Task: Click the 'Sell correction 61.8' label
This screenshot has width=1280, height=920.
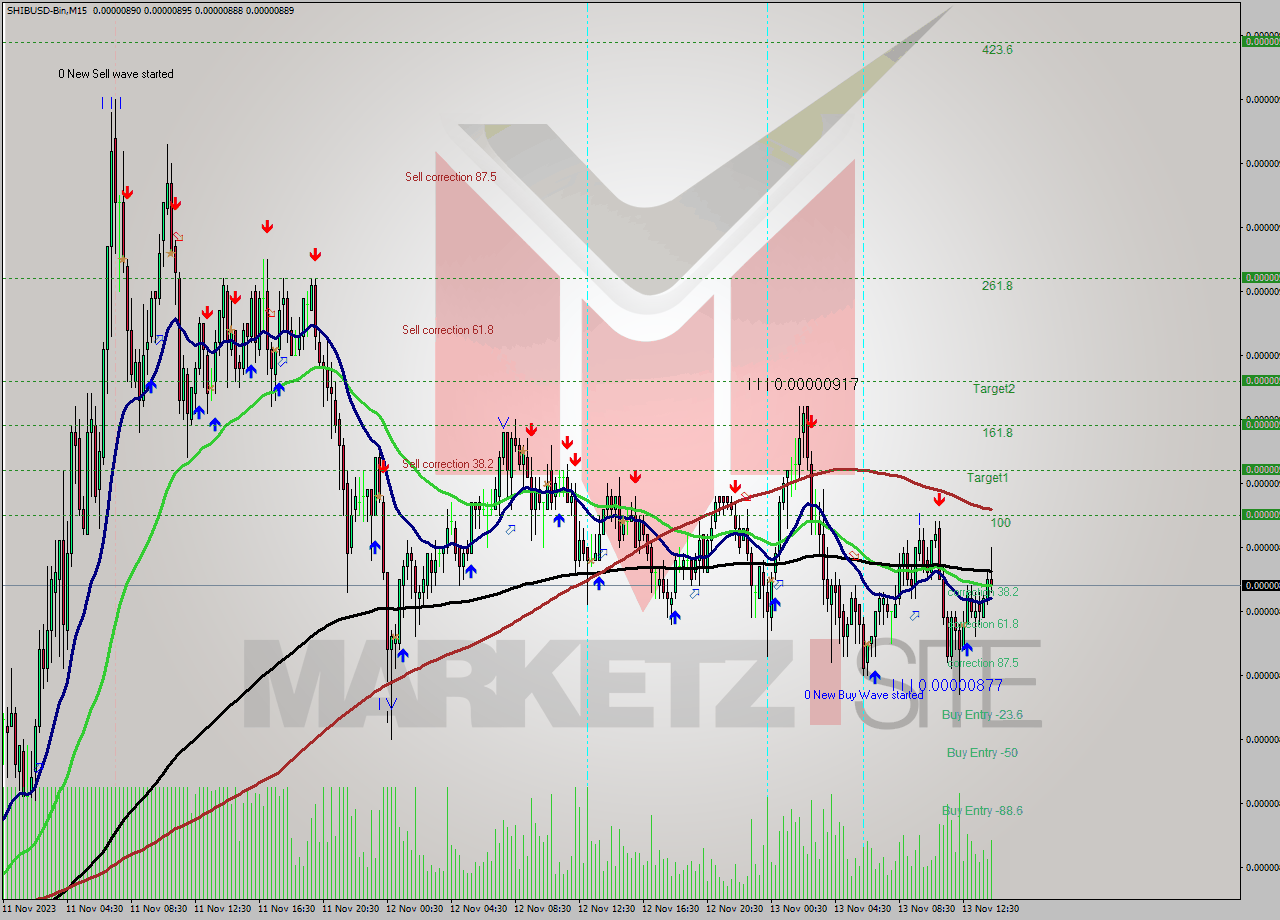Action: point(448,330)
